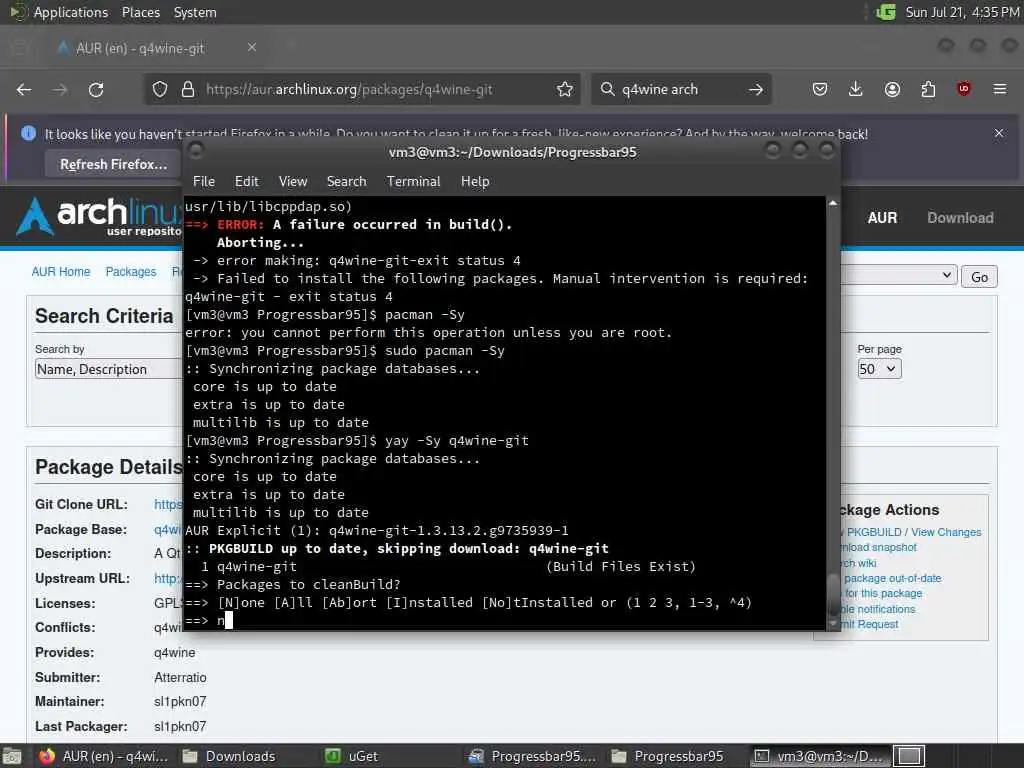Click the info icon in the notification bar
The width and height of the screenshot is (1024, 768).
29,133
